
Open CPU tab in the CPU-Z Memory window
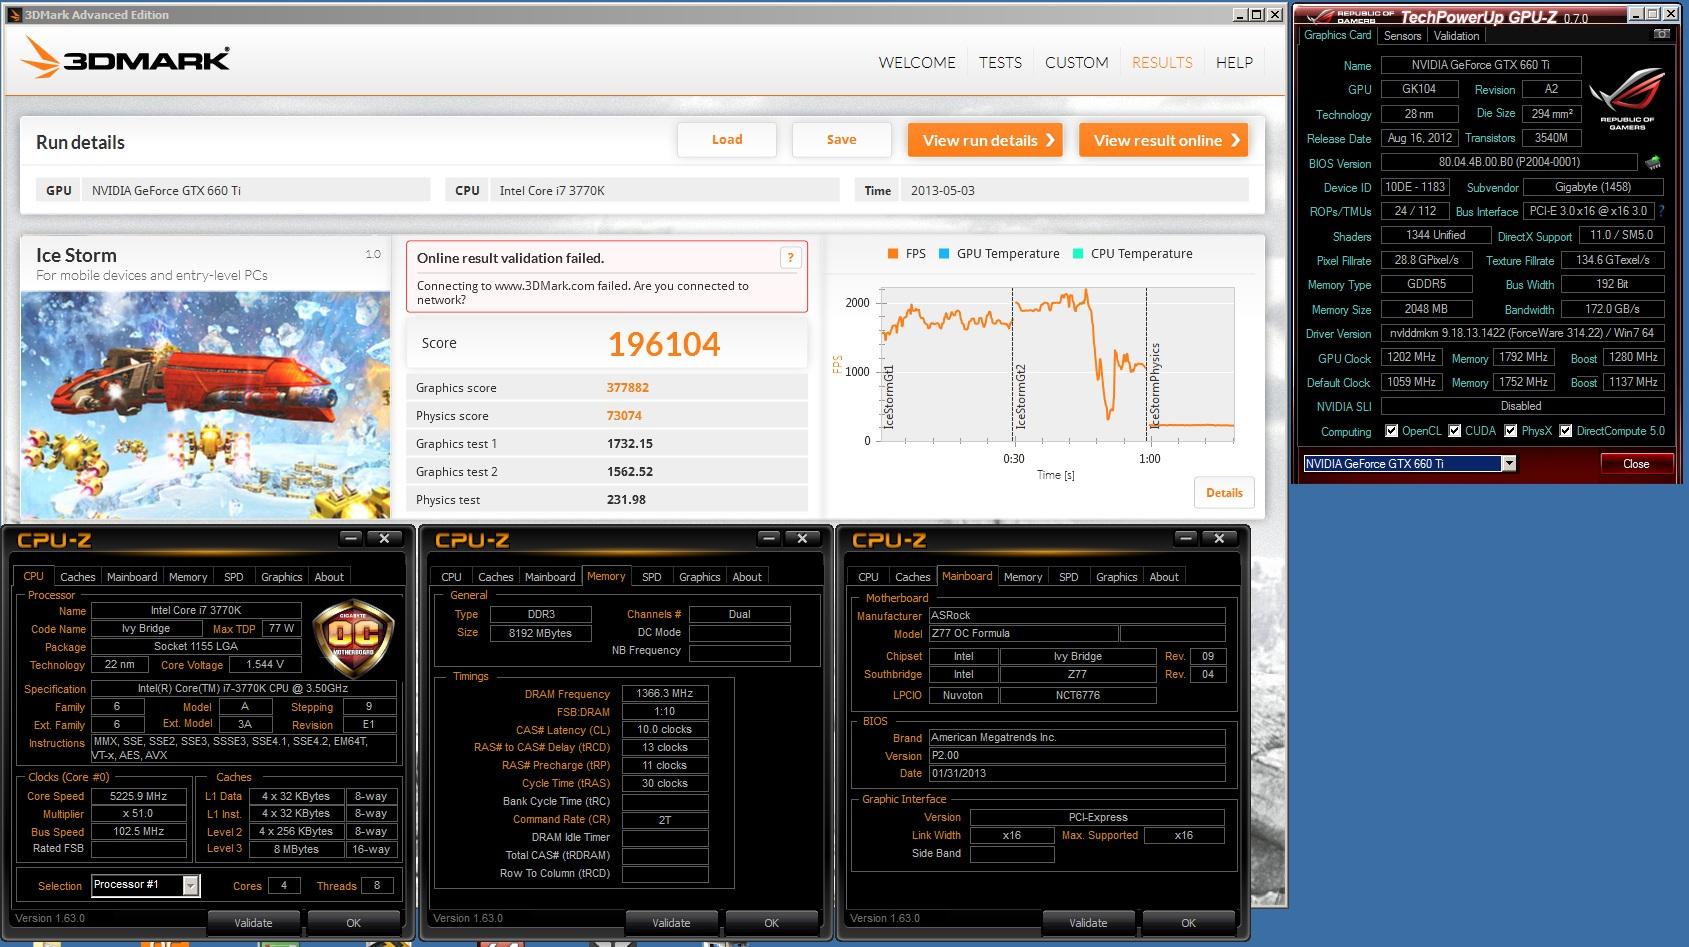coord(451,577)
